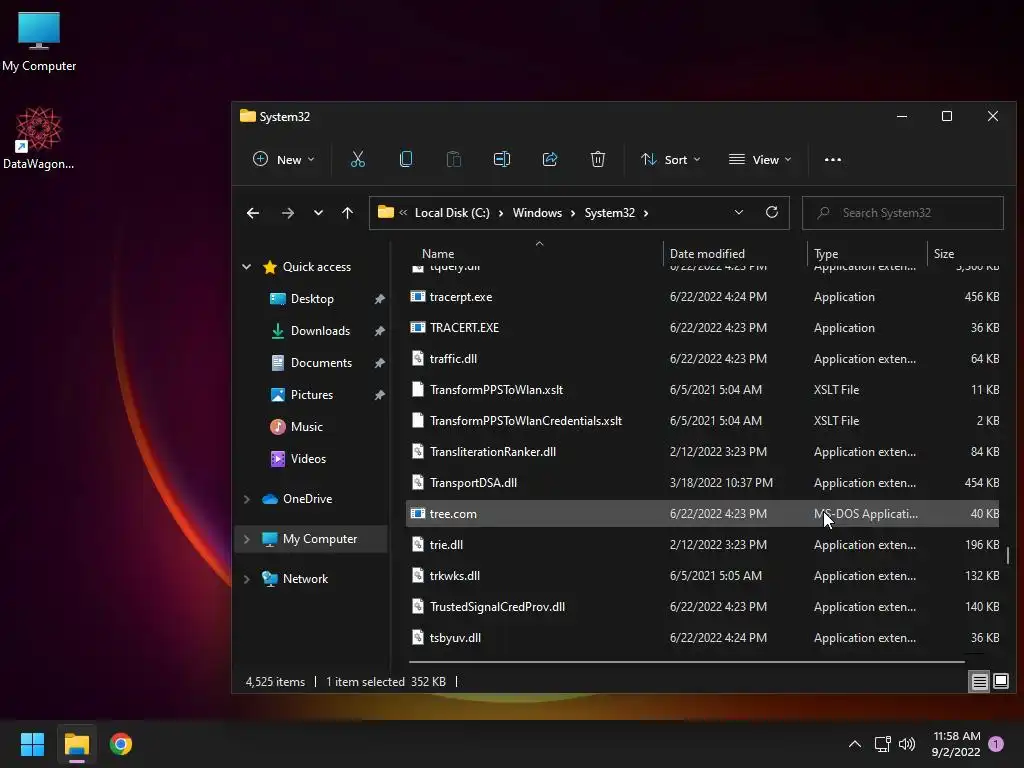
Task: Click the System32 breadcrumb segment
Action: (x=609, y=213)
